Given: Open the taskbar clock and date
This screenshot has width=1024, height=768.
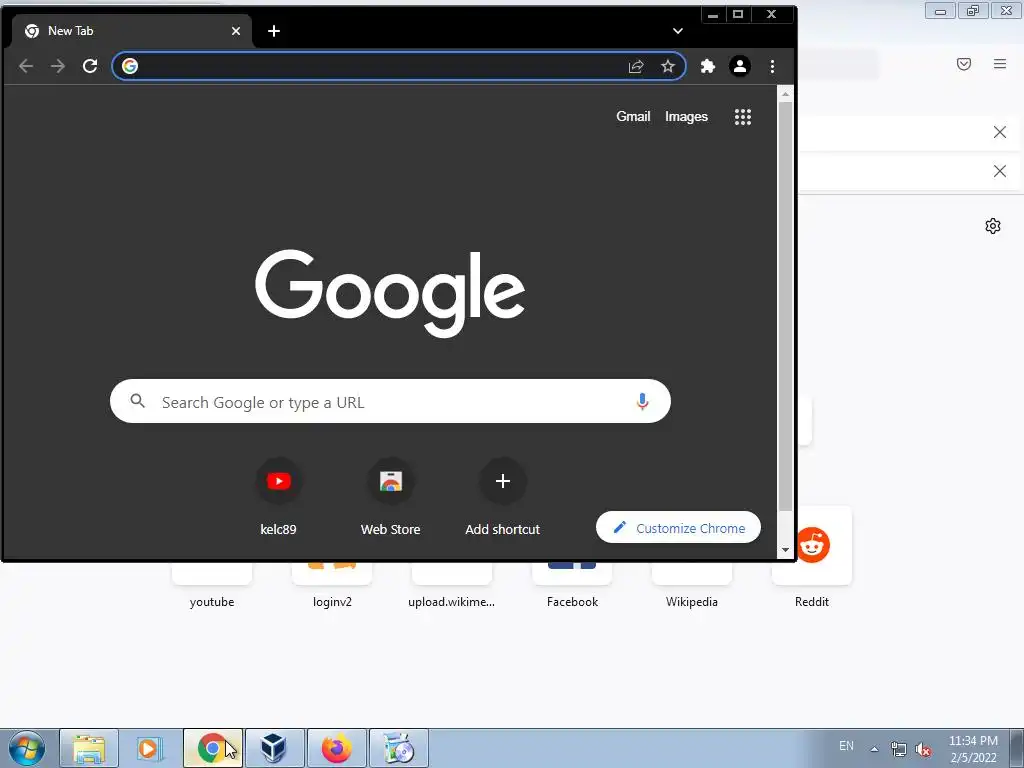Looking at the screenshot, I should pyautogui.click(x=973, y=749).
